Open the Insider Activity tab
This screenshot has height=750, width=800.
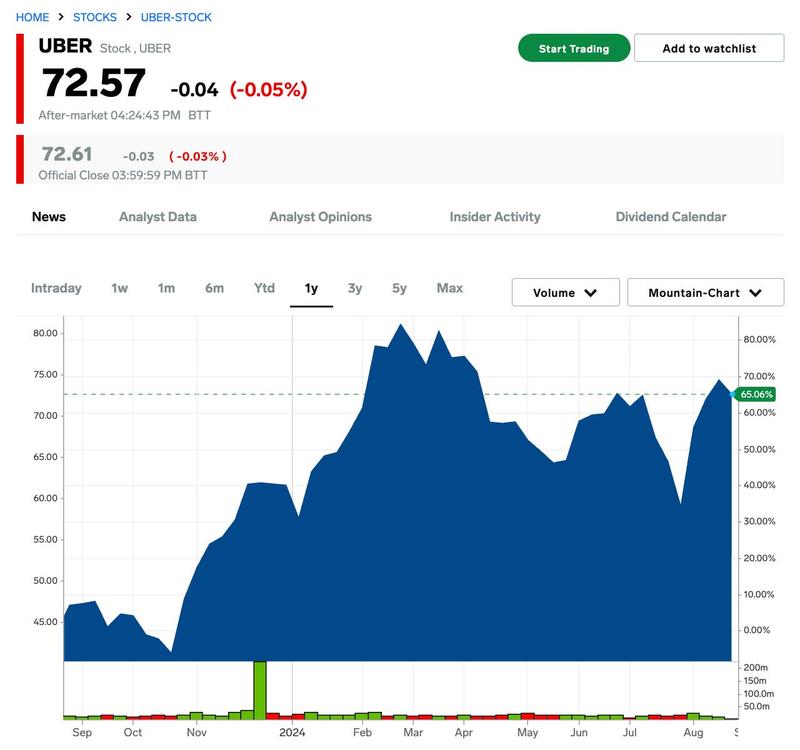click(x=495, y=217)
